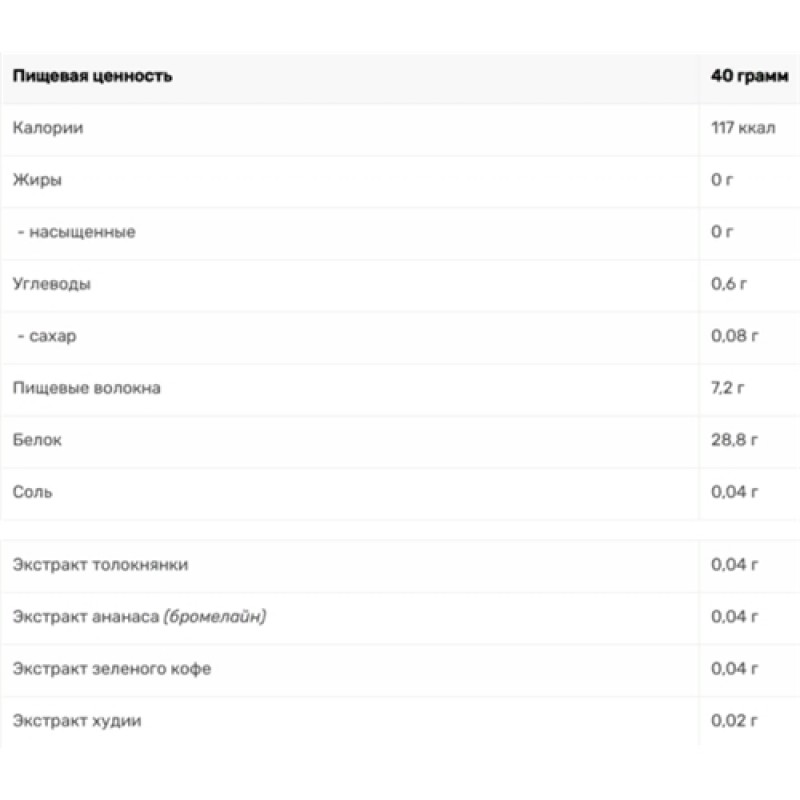Click the "- насыщенные" row label
Screen dimensions: 800x800
[x=76, y=232]
